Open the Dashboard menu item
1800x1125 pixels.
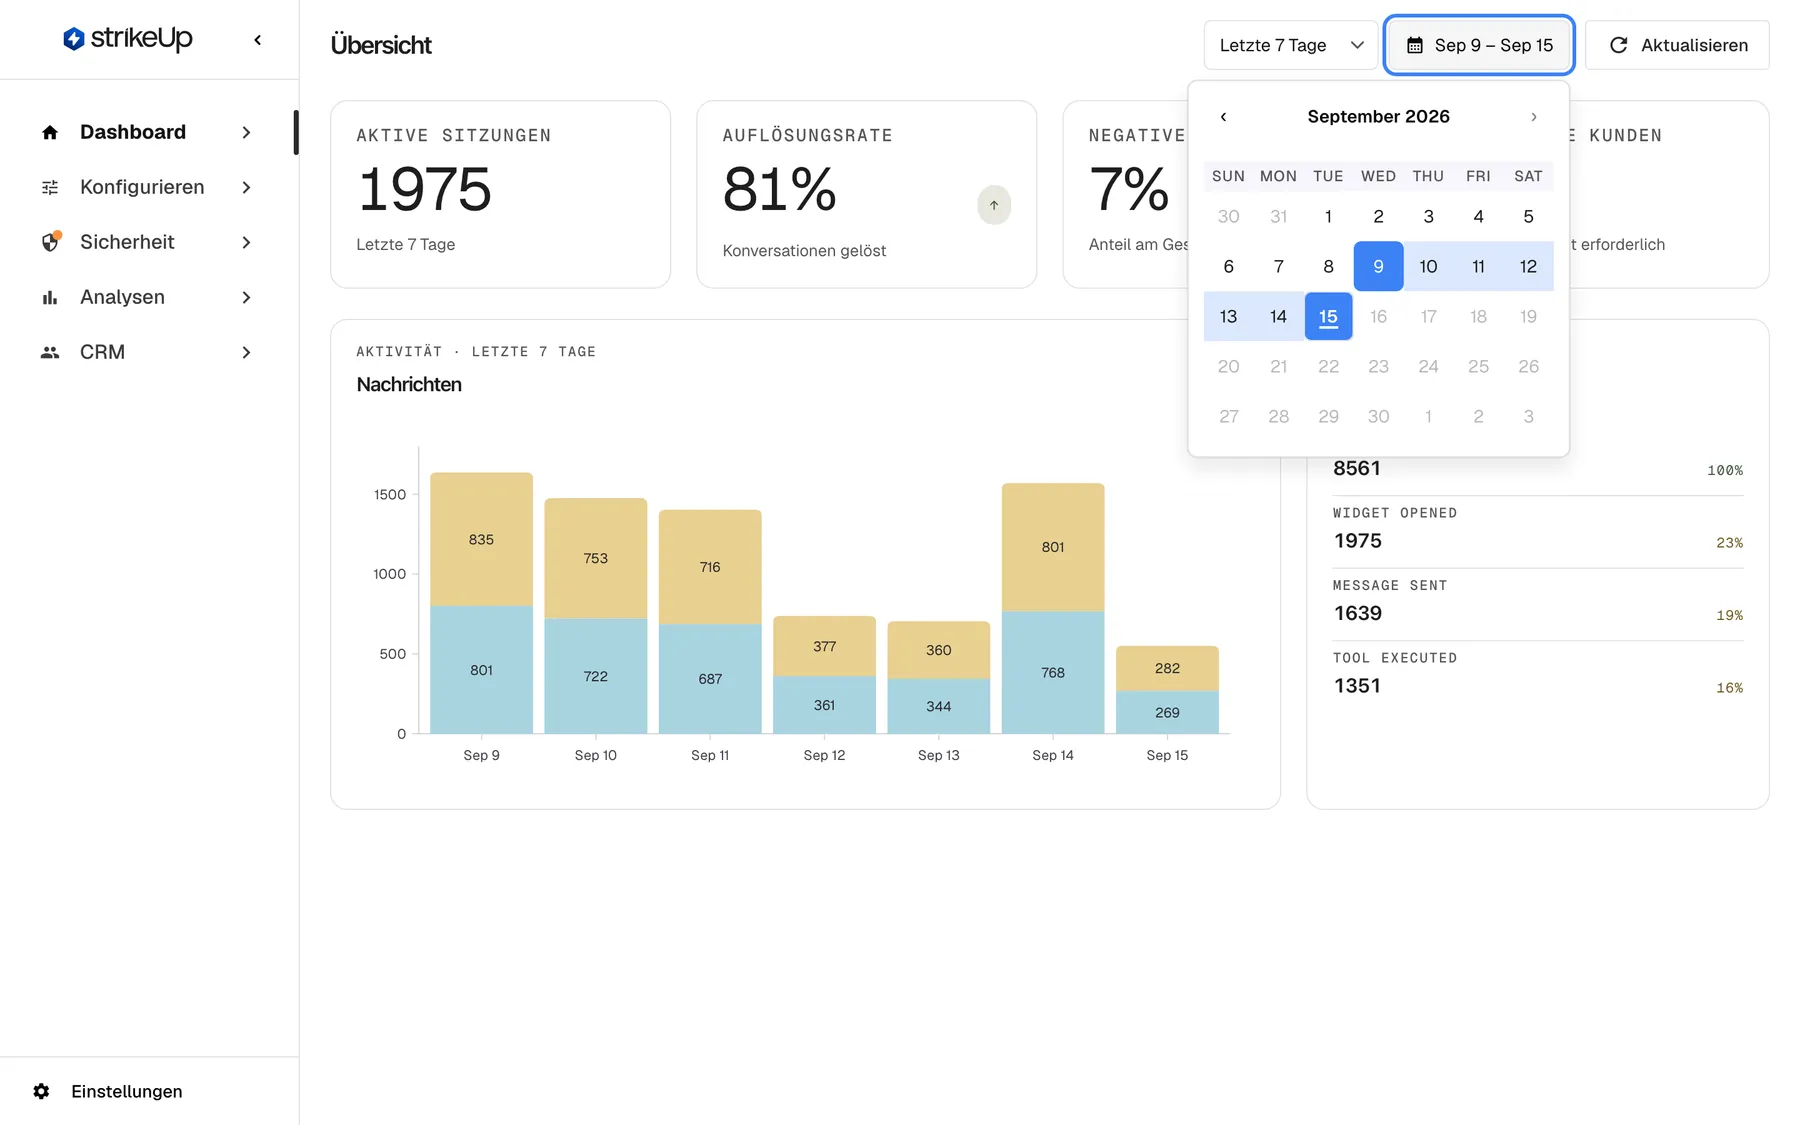(x=148, y=132)
